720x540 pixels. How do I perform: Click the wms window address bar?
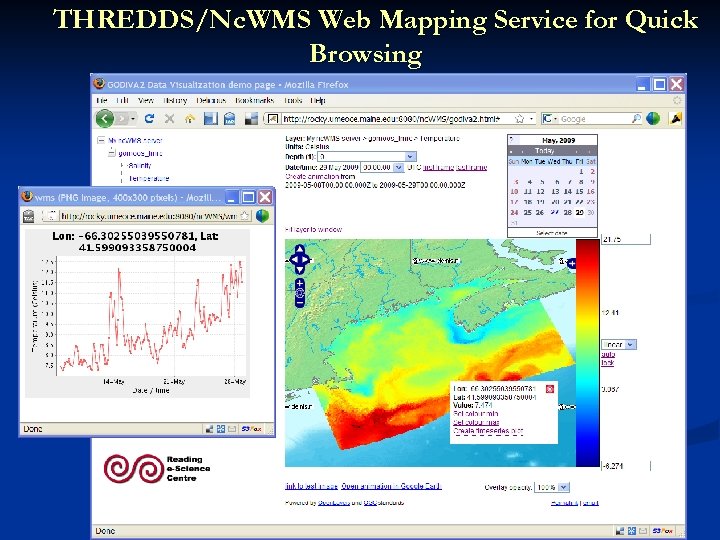tap(148, 216)
